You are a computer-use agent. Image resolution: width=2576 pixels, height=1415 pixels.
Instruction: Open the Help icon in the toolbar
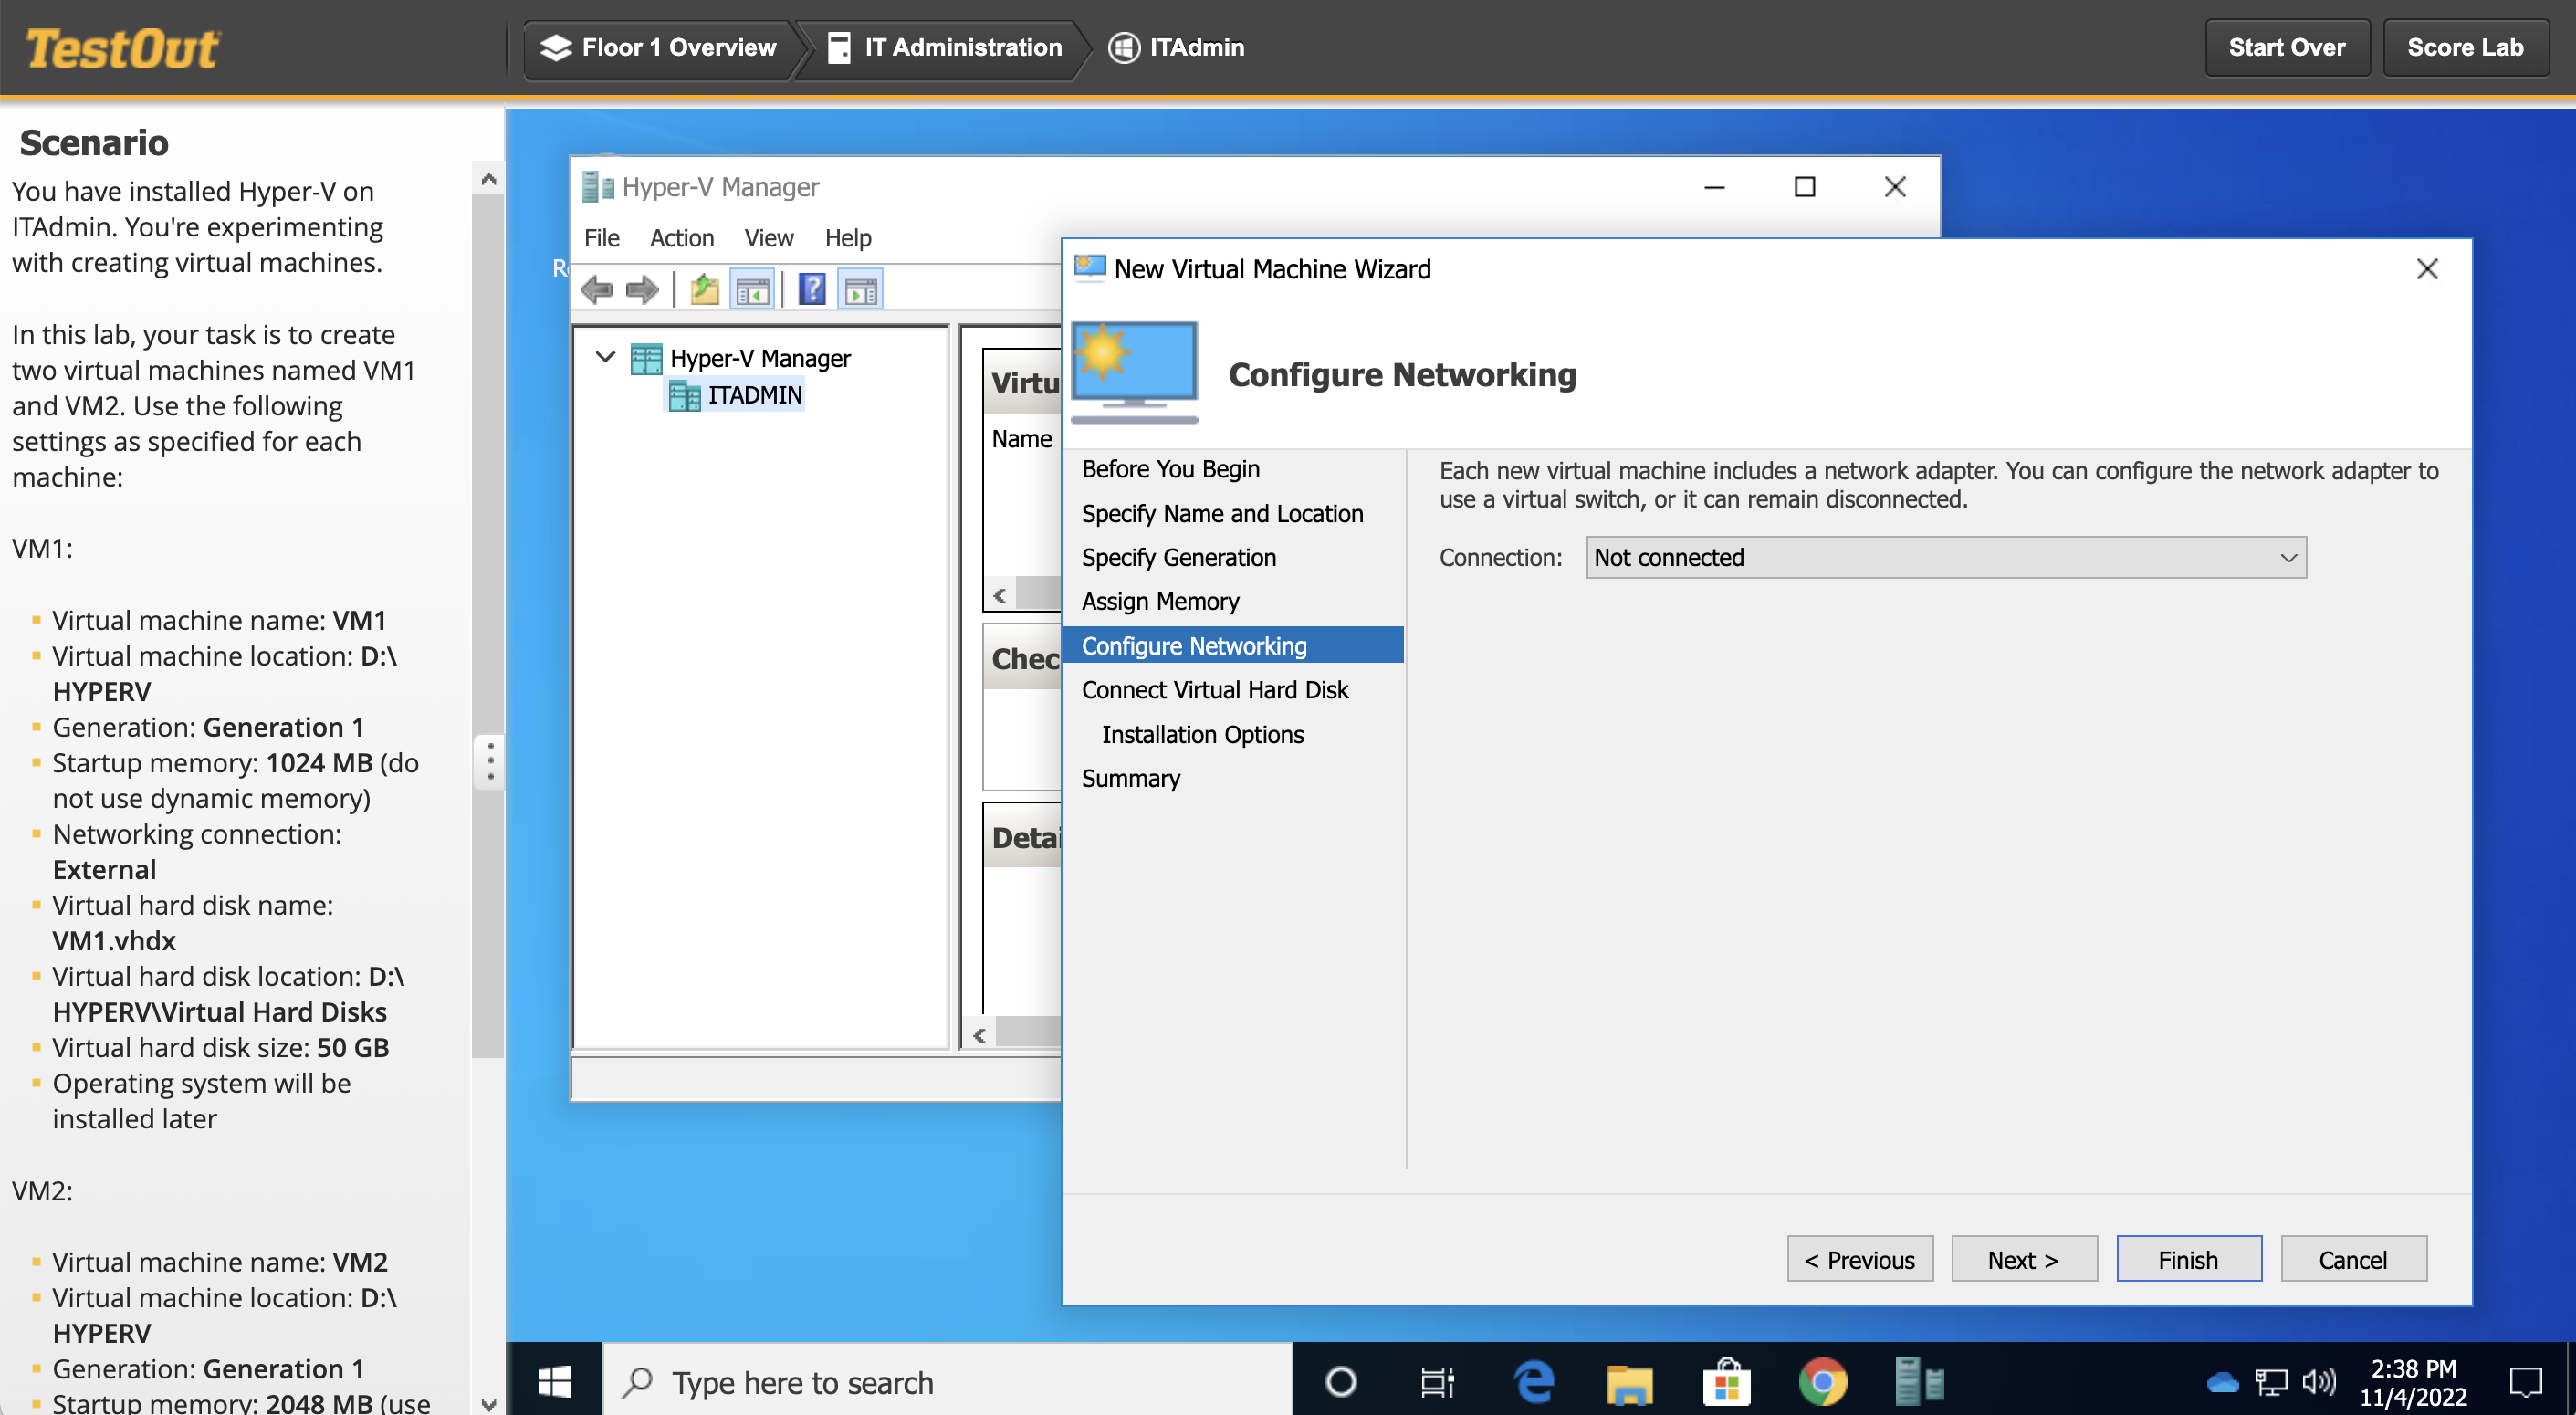(811, 289)
